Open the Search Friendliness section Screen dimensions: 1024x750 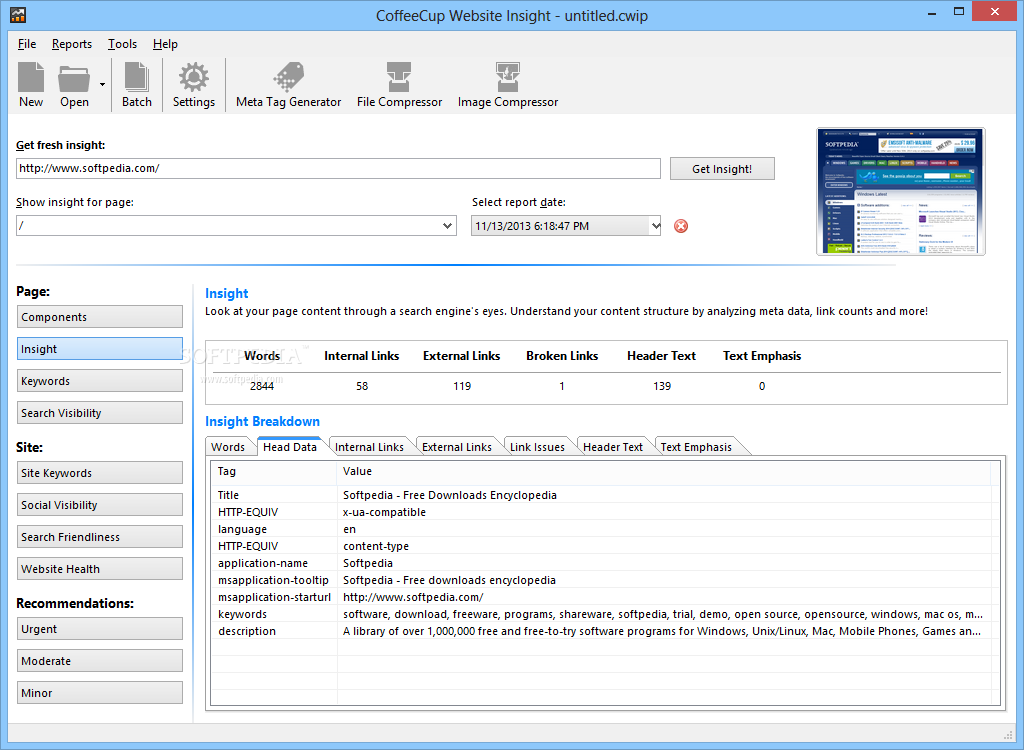point(100,537)
